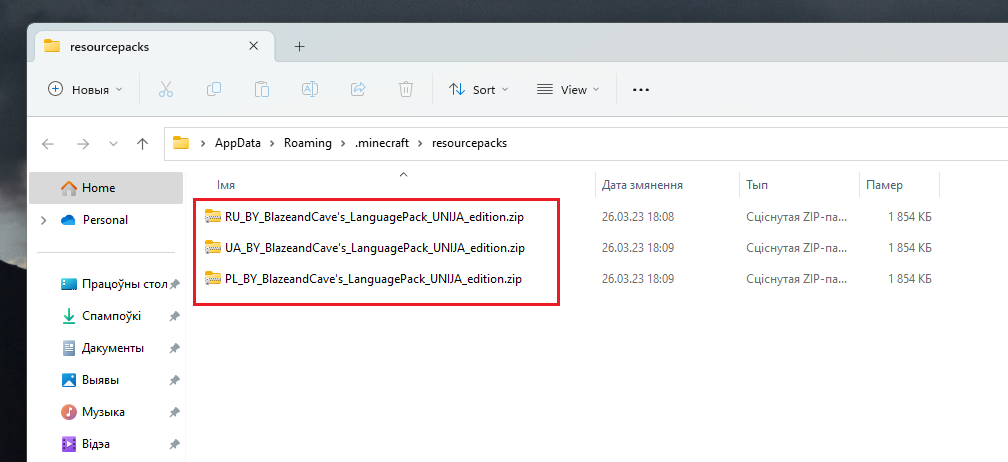Click the folder icon in address bar
This screenshot has height=462, width=1008.
coord(181,143)
